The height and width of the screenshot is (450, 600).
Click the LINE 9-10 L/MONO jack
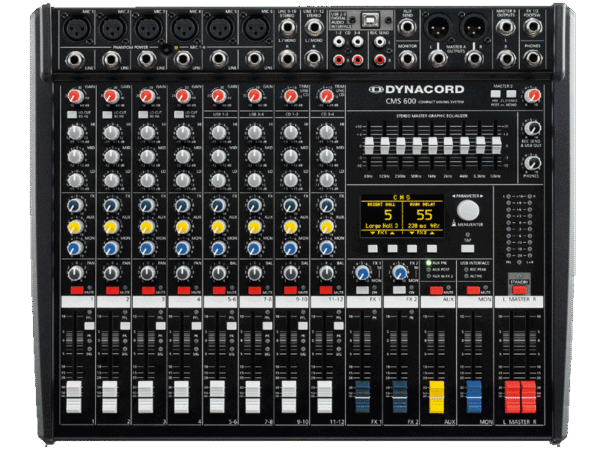[x=287, y=27]
